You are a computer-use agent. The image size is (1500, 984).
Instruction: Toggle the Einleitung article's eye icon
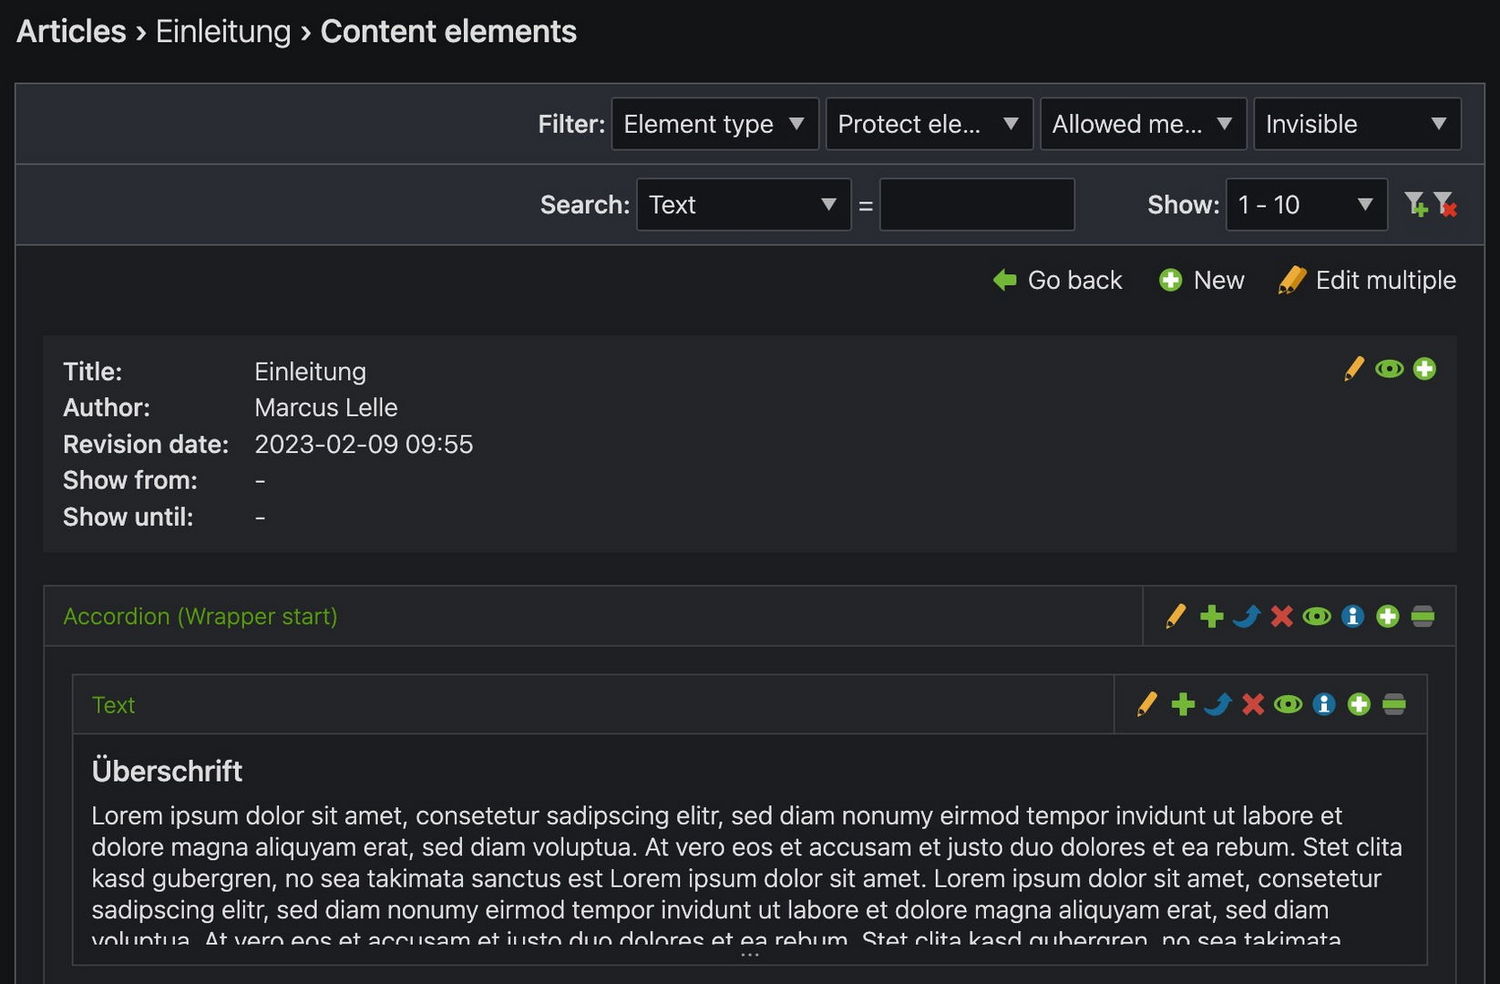1389,369
